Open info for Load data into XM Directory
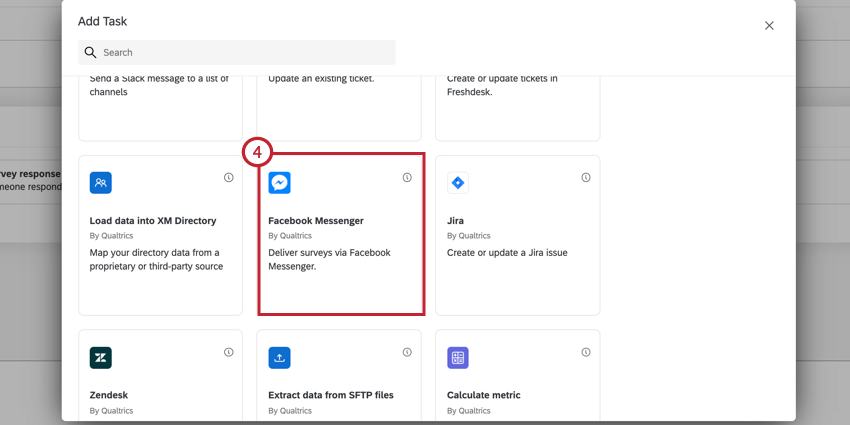 pyautogui.click(x=229, y=177)
